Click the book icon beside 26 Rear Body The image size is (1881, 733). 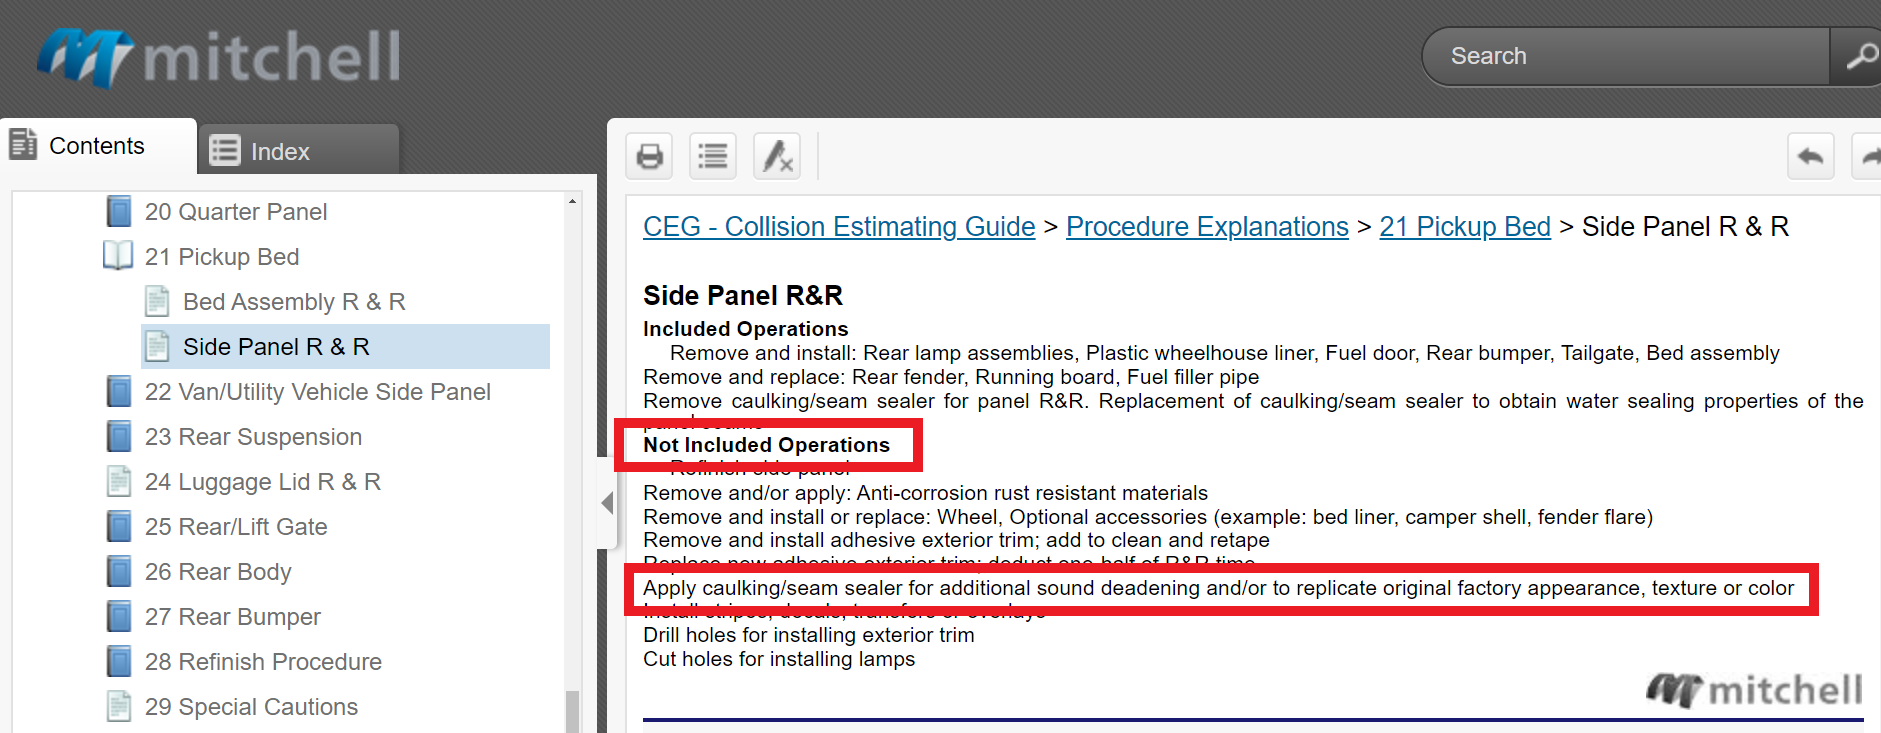119,572
